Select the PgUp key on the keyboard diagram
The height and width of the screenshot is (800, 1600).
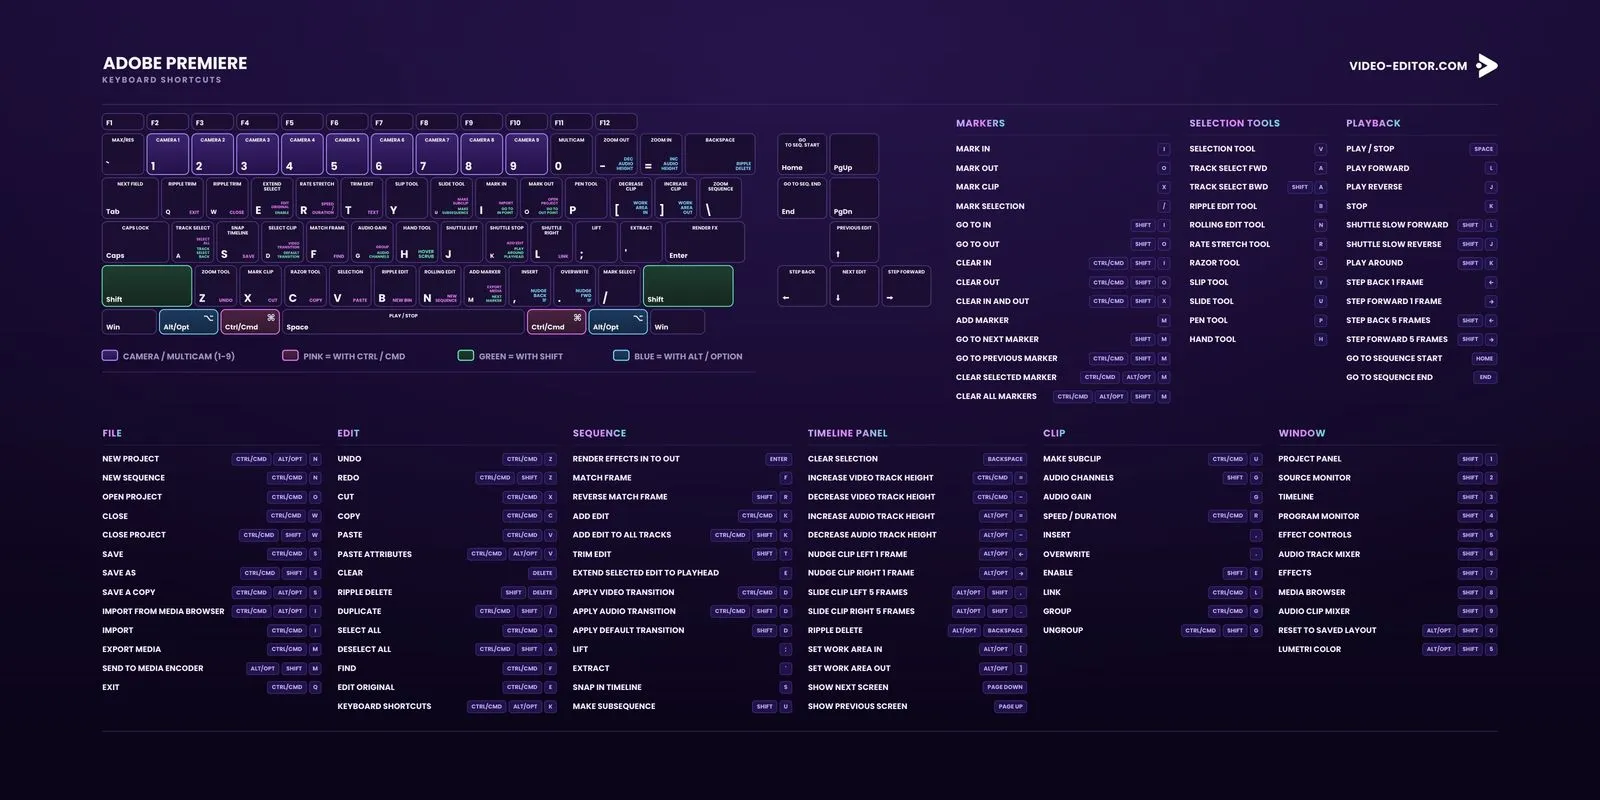coord(854,154)
